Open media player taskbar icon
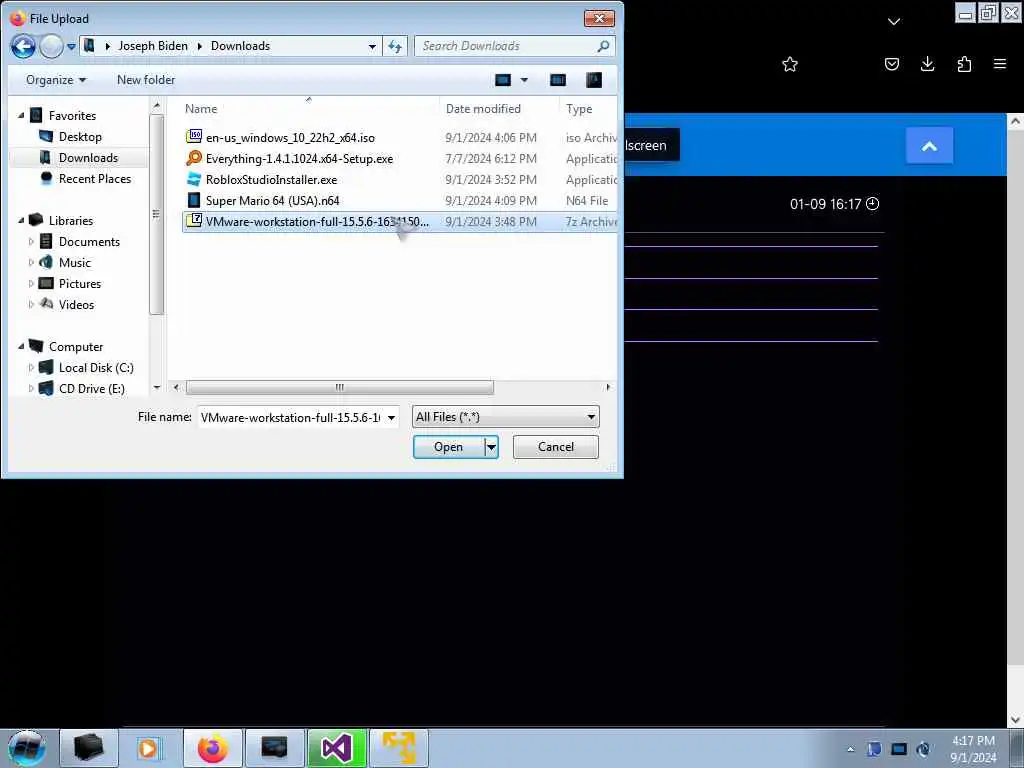 click(x=149, y=748)
